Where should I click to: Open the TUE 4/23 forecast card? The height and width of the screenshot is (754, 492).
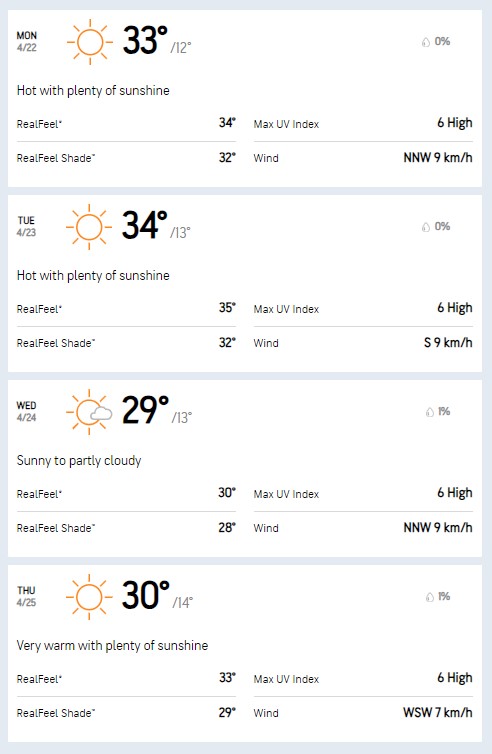click(245, 283)
